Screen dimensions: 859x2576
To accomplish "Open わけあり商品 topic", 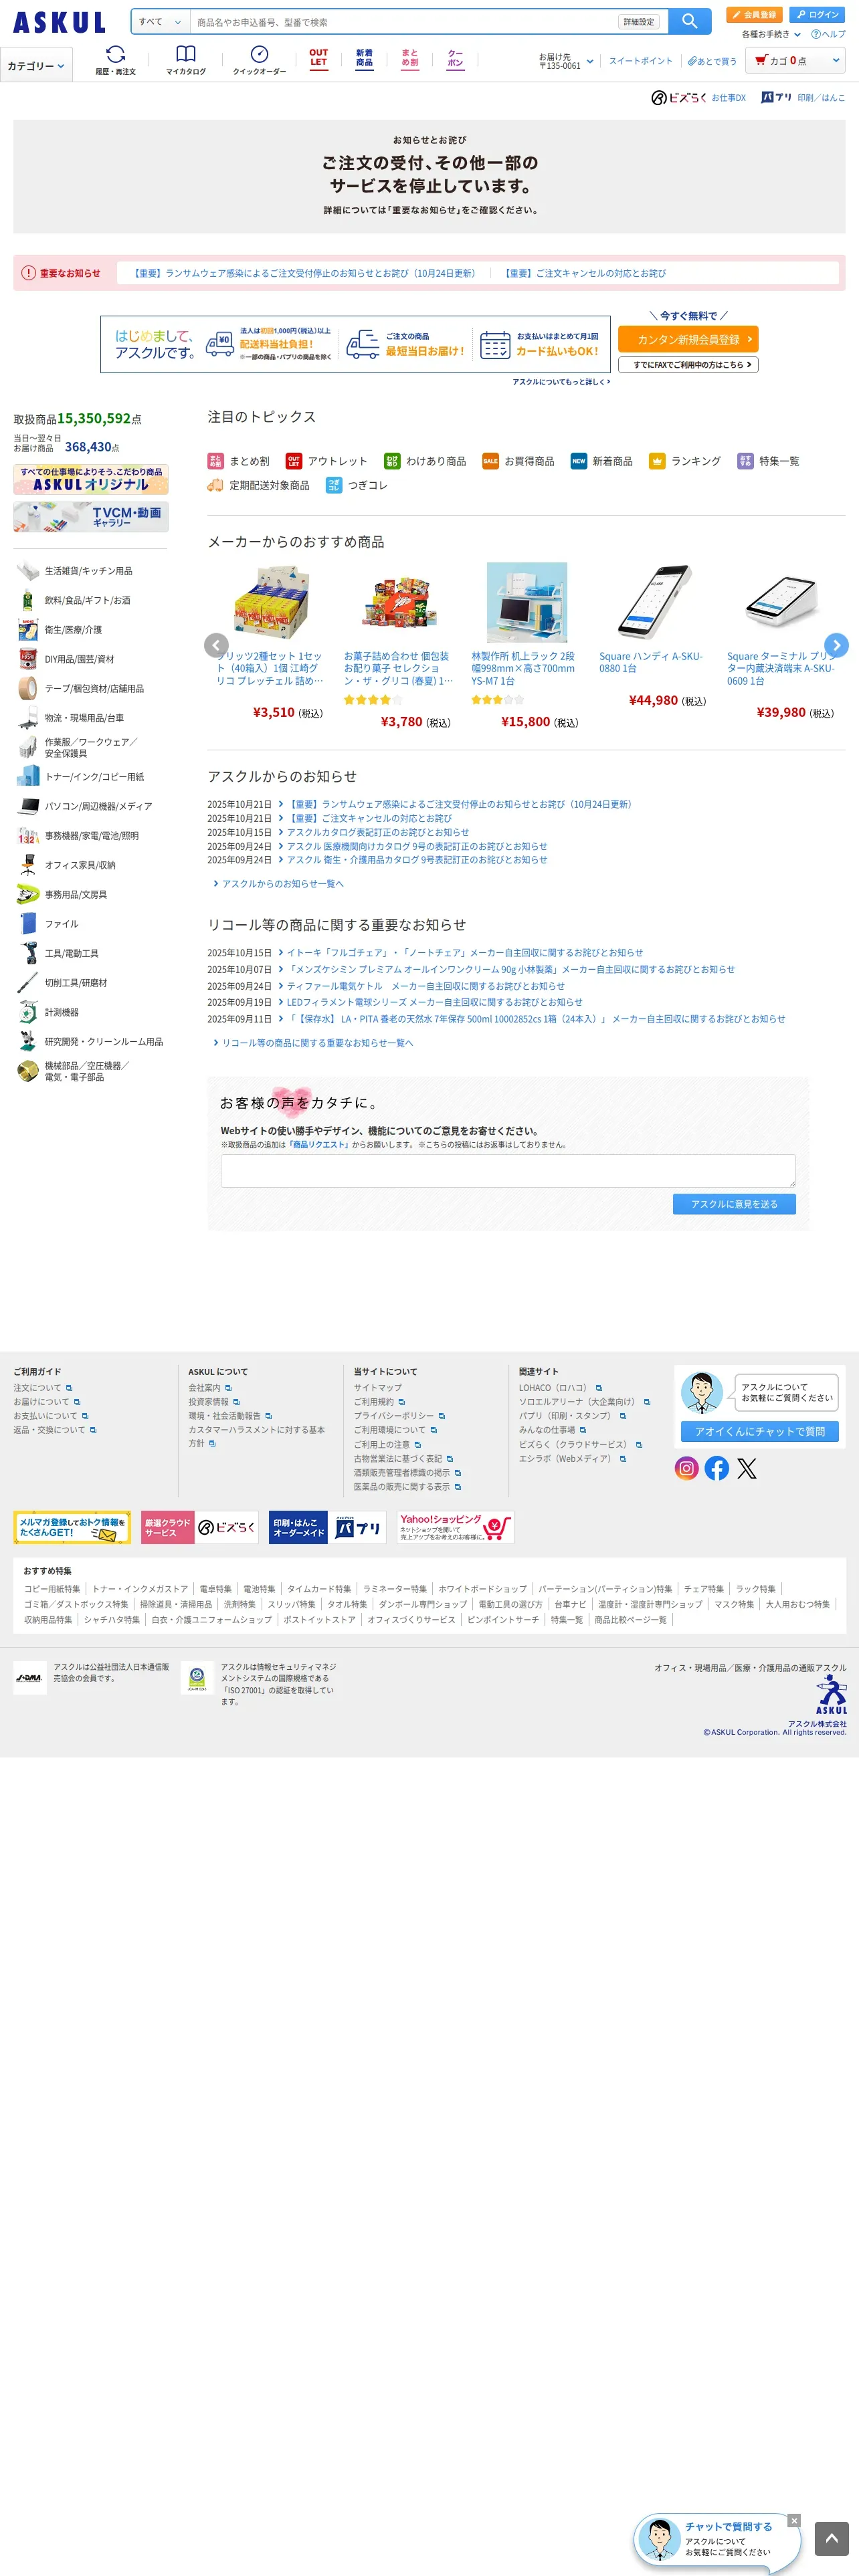I will click(x=425, y=461).
